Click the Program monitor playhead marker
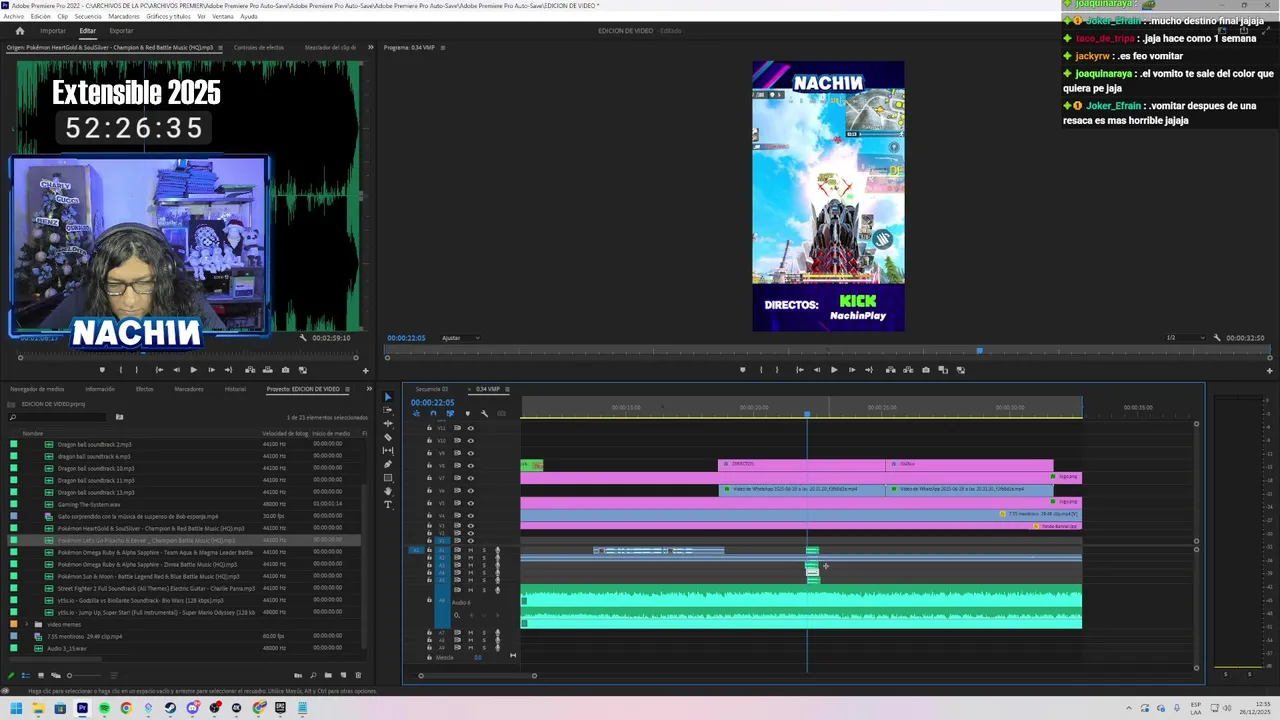The image size is (1280, 720). [x=979, y=350]
